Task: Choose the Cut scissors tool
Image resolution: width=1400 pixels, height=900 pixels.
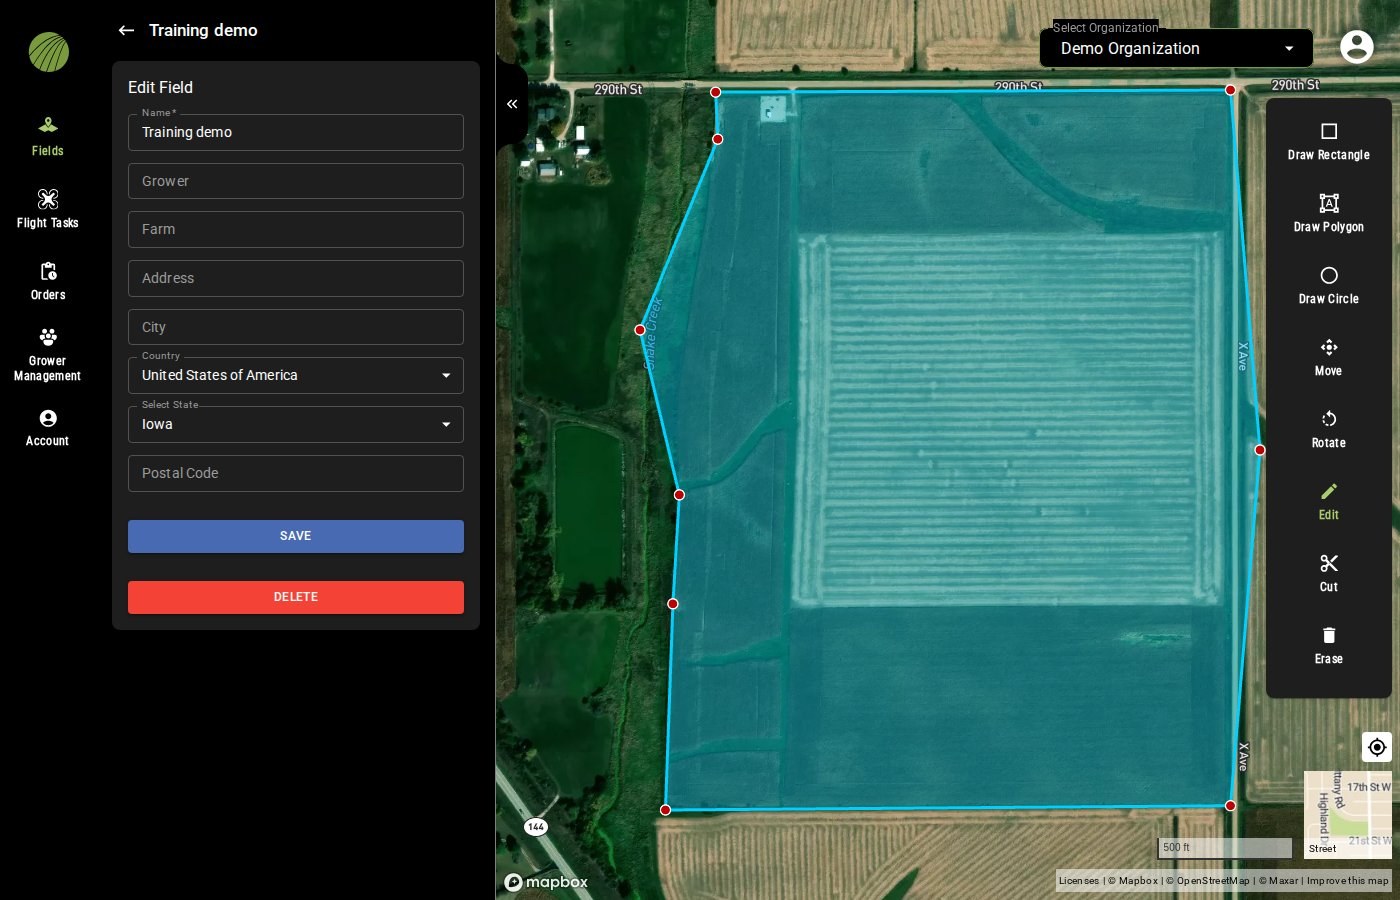Action: pos(1328,574)
